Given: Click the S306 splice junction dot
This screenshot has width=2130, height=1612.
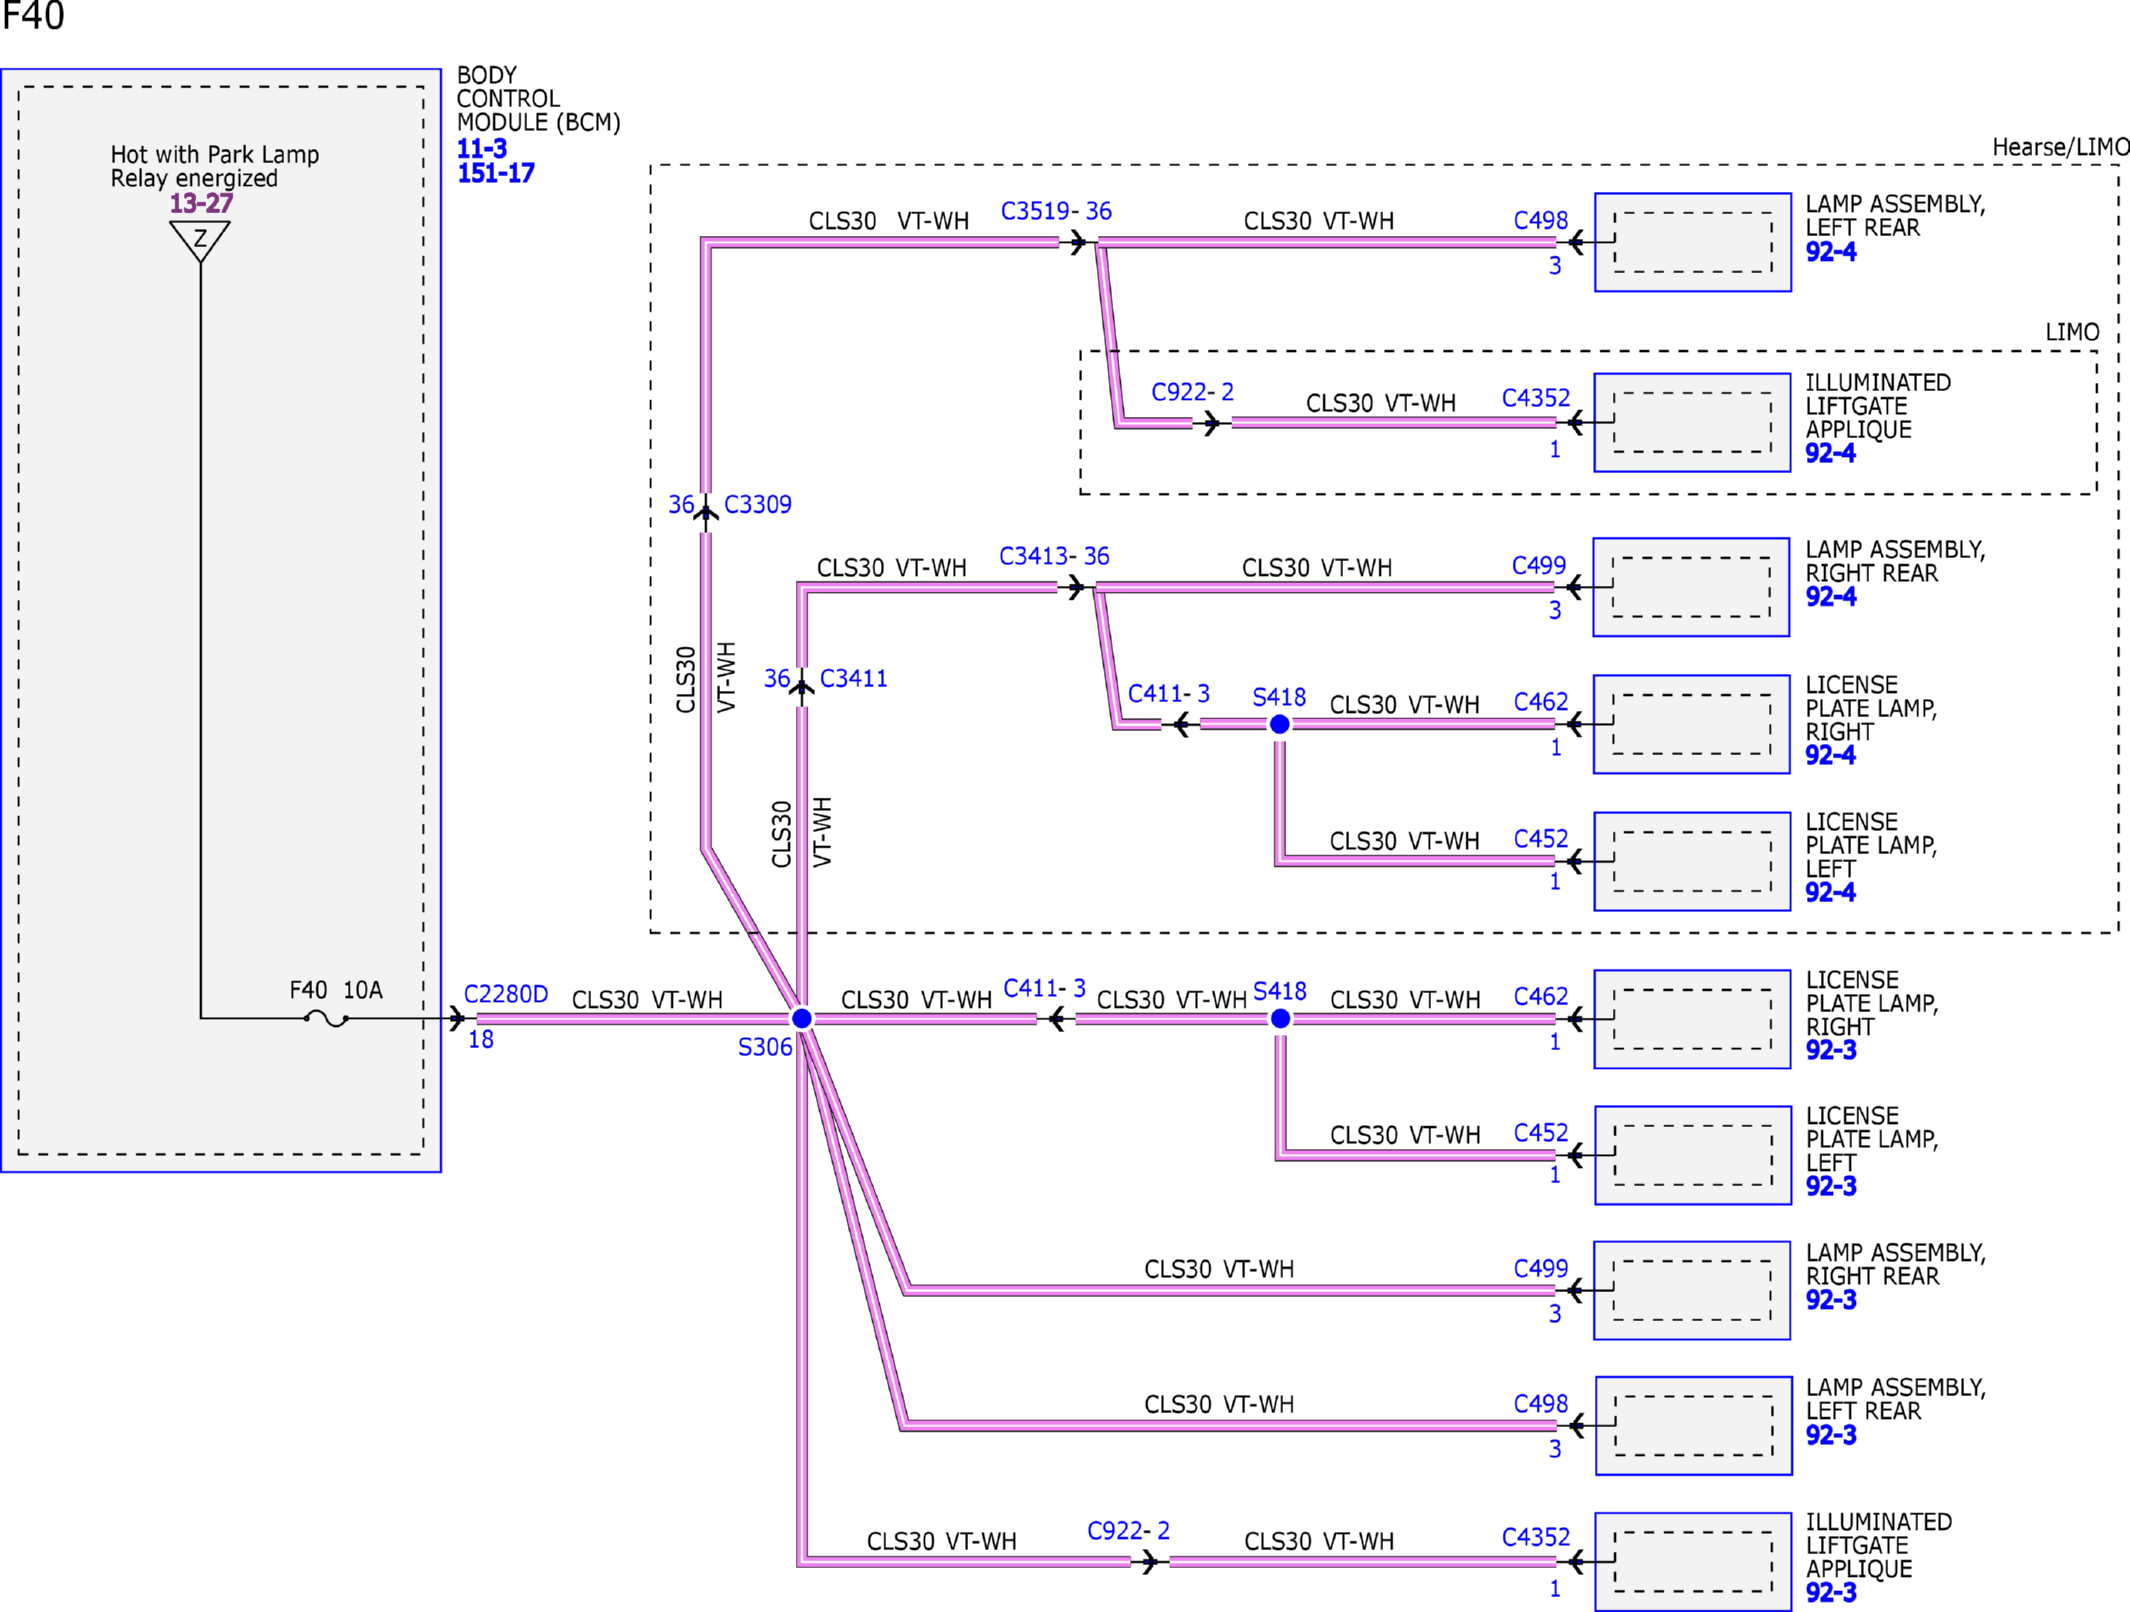Looking at the screenshot, I should pyautogui.click(x=801, y=1018).
